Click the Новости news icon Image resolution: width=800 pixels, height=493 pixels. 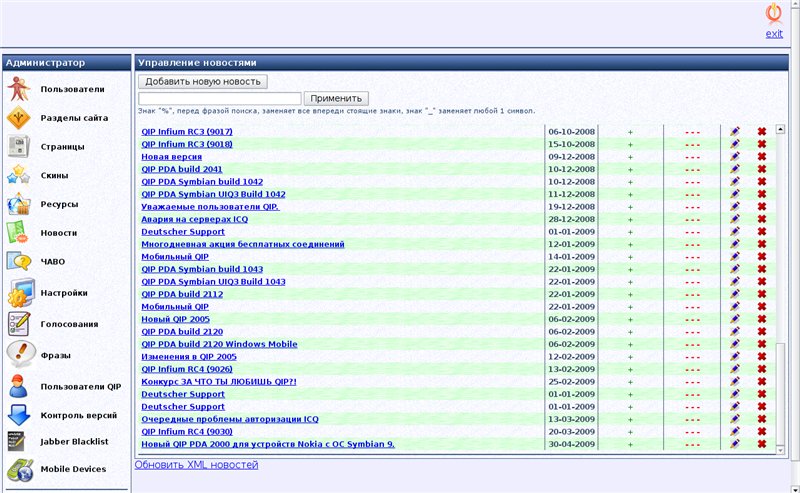pos(18,232)
